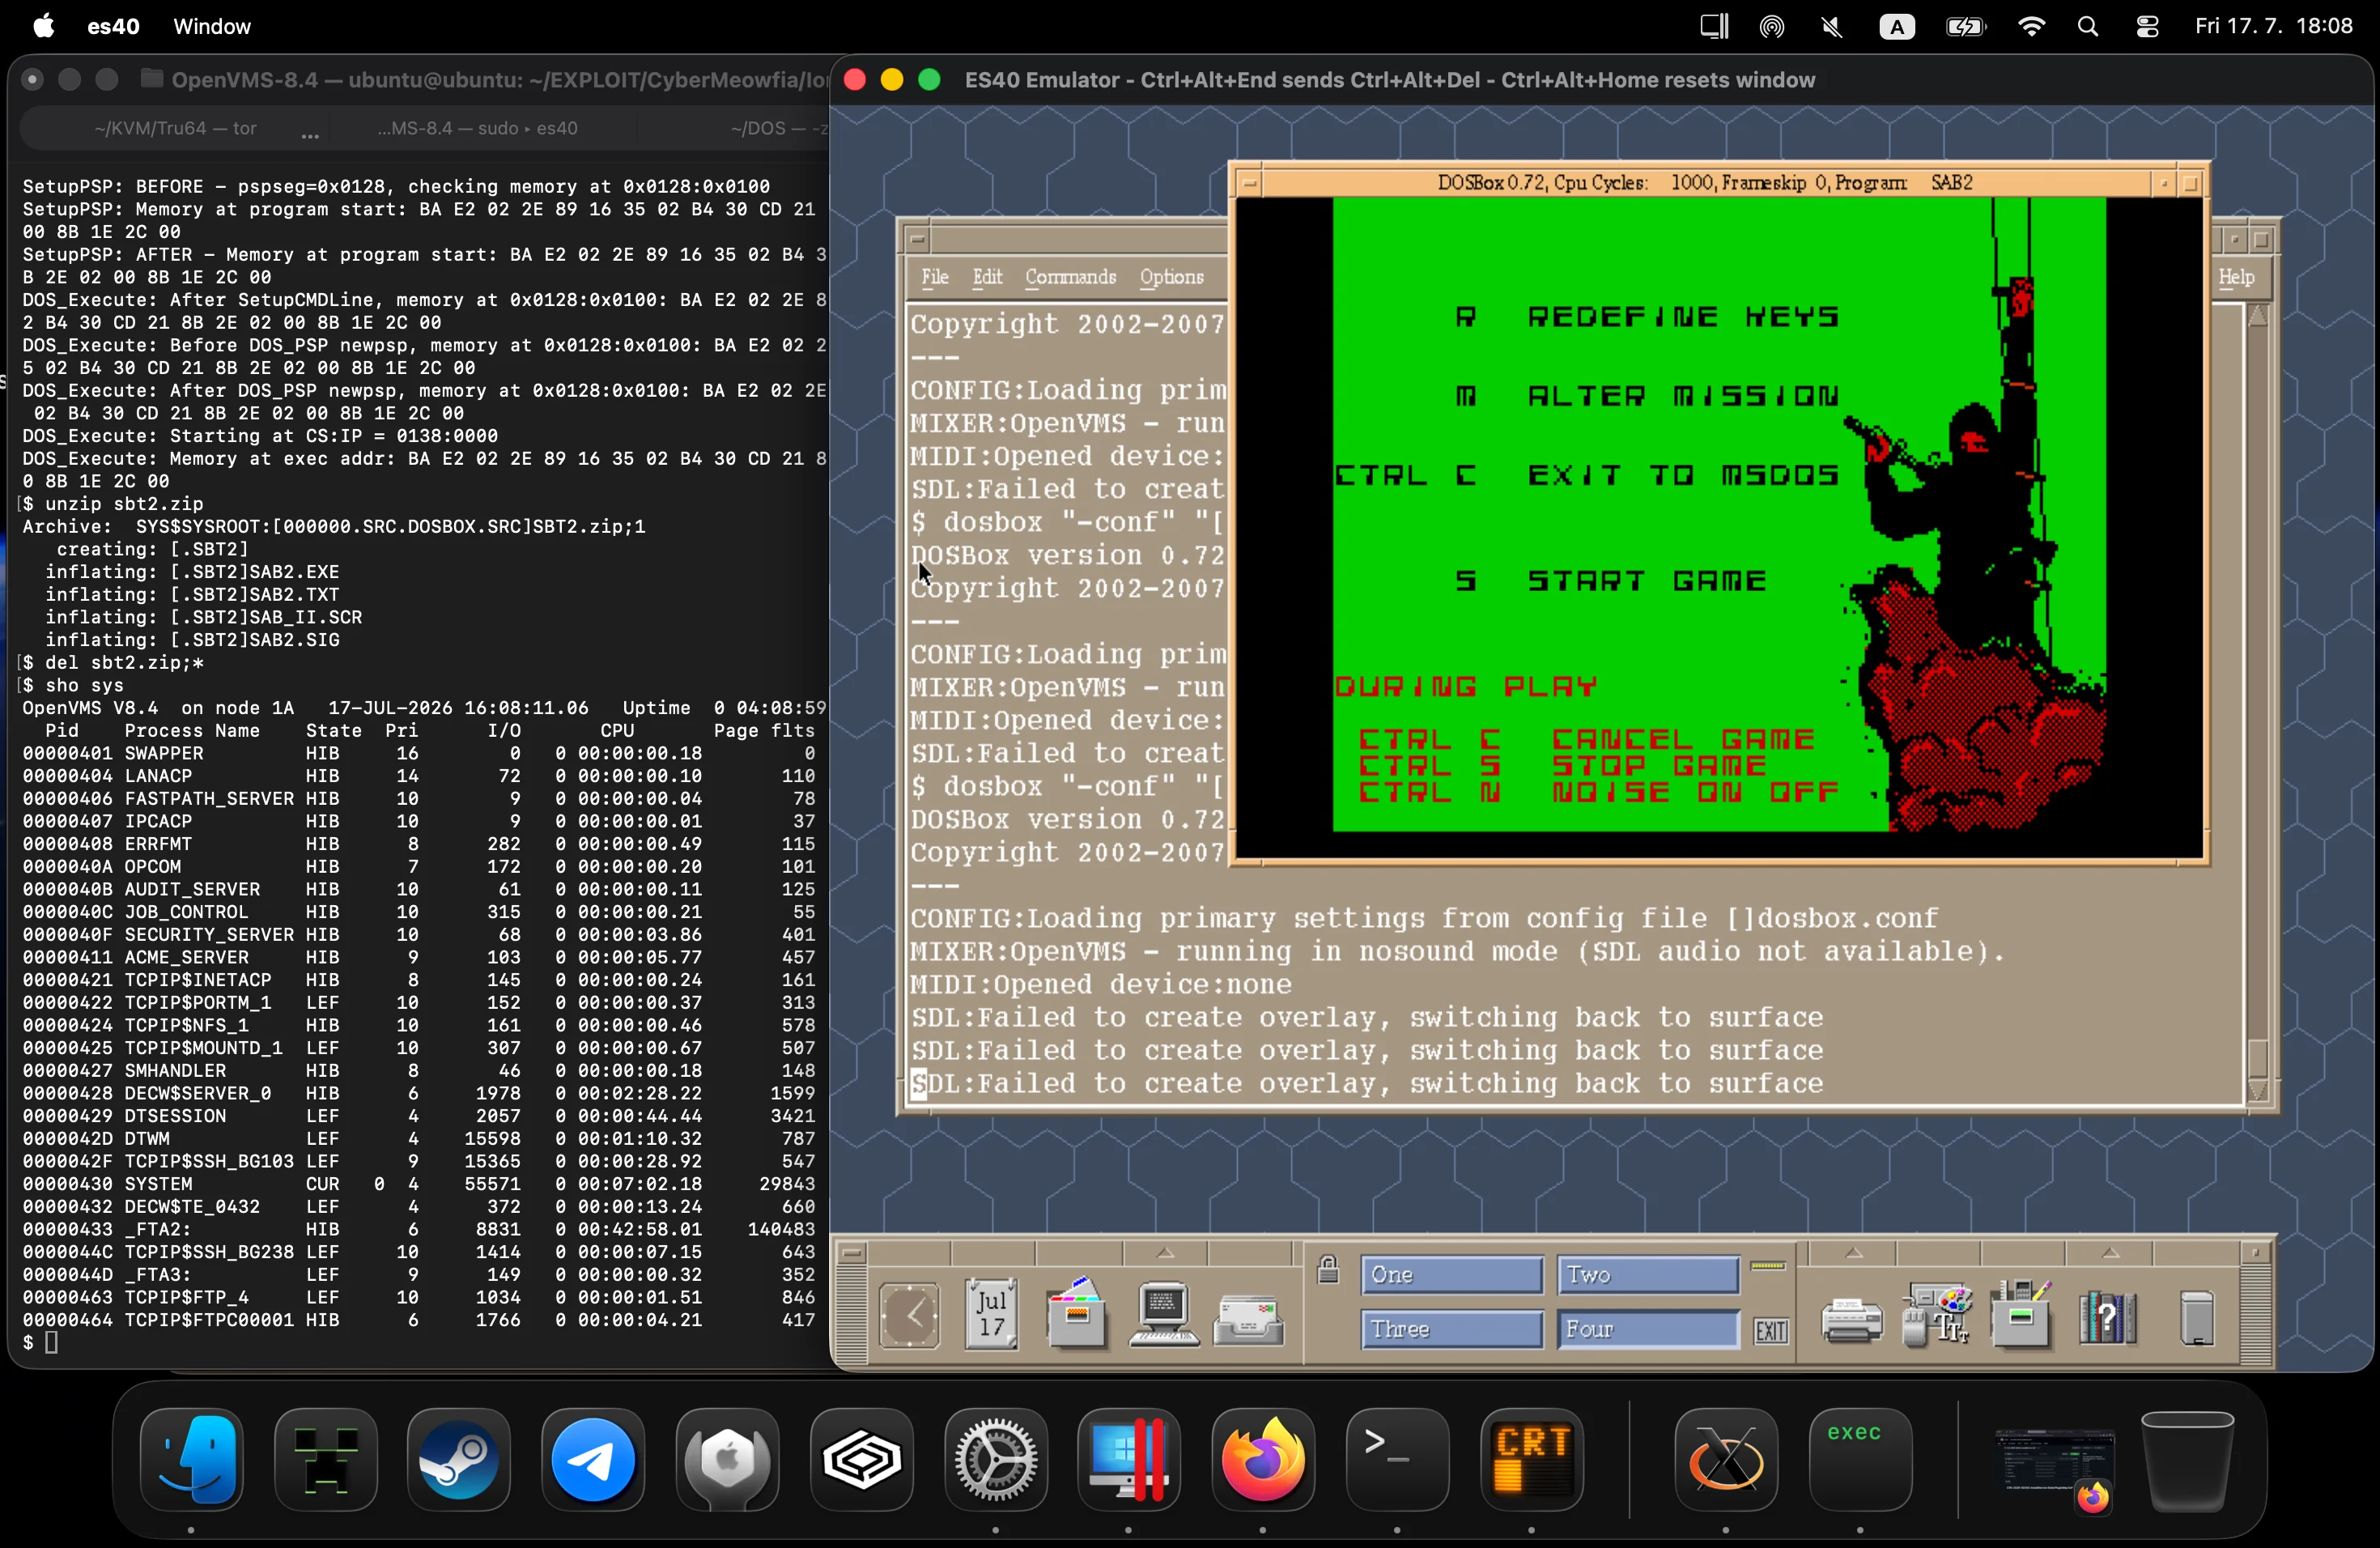The image size is (2380, 1548).
Task: Click 'M ALTER MISSION' in the DOSBox screen
Action: 1647,396
